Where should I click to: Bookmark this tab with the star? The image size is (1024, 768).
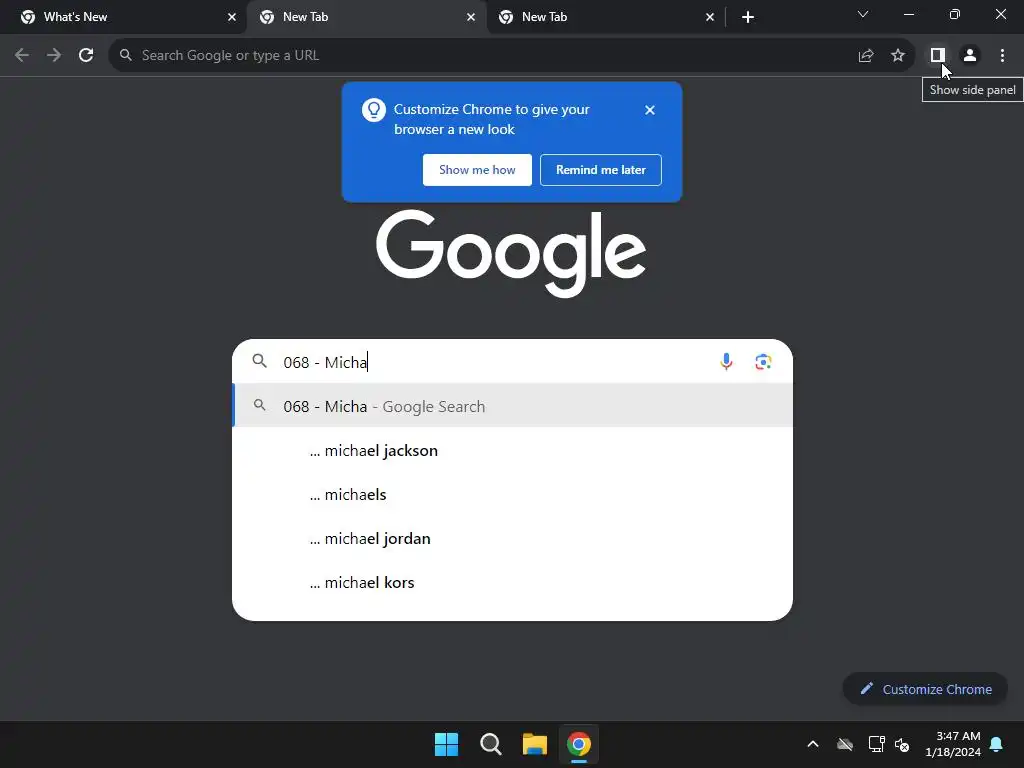[898, 56]
